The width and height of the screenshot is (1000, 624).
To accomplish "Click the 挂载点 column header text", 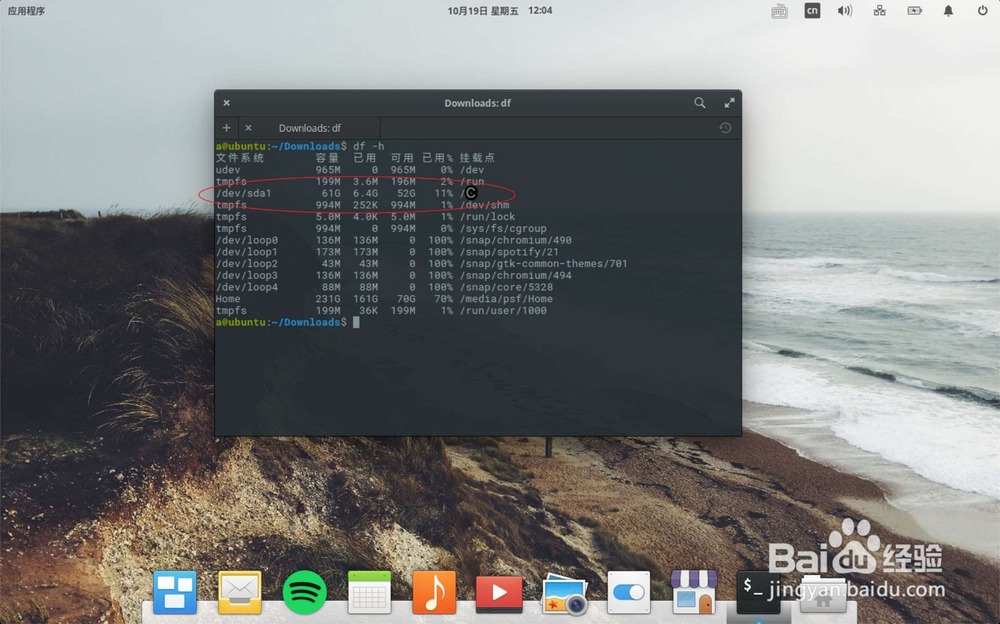I will tap(477, 158).
